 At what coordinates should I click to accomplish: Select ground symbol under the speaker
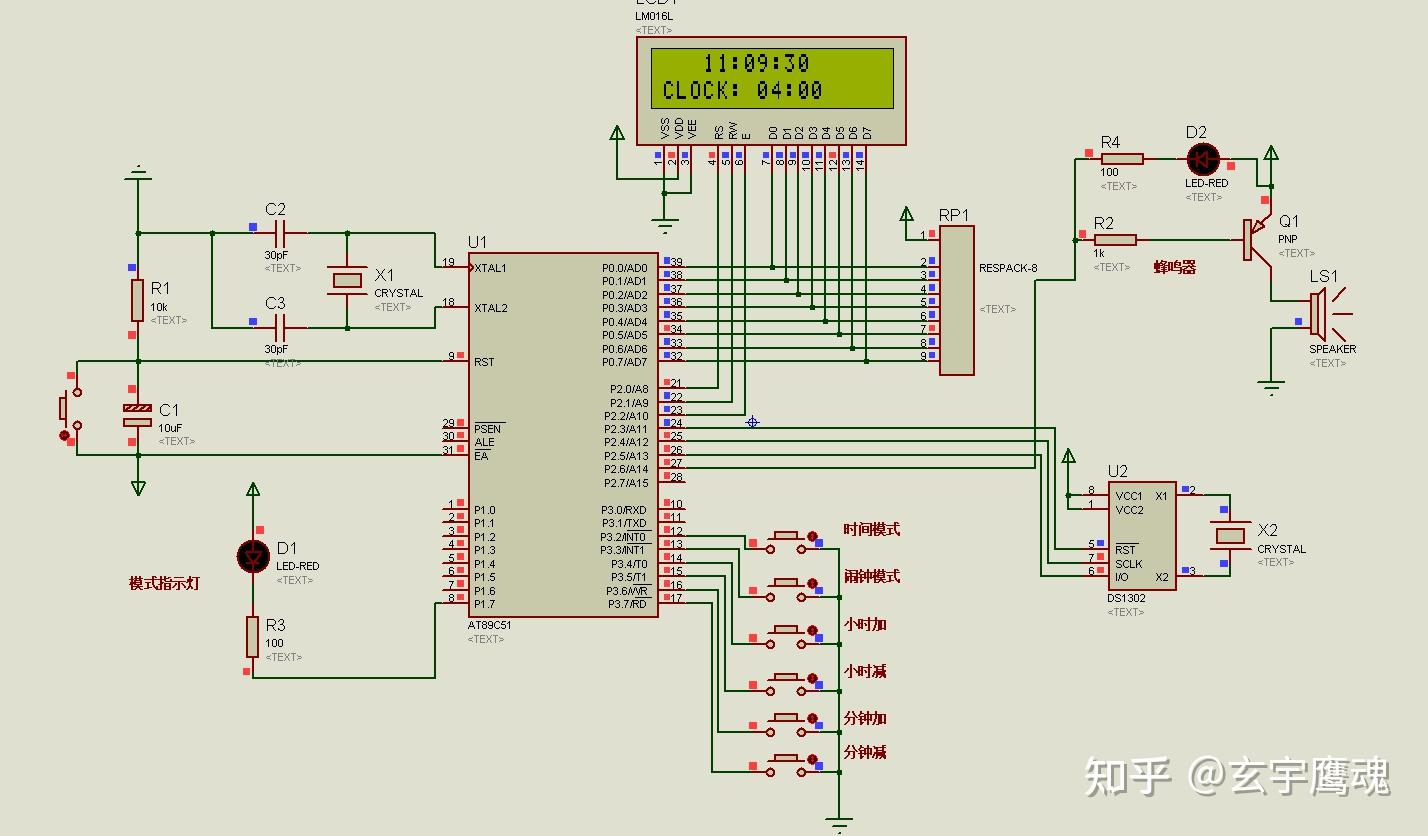1271,387
